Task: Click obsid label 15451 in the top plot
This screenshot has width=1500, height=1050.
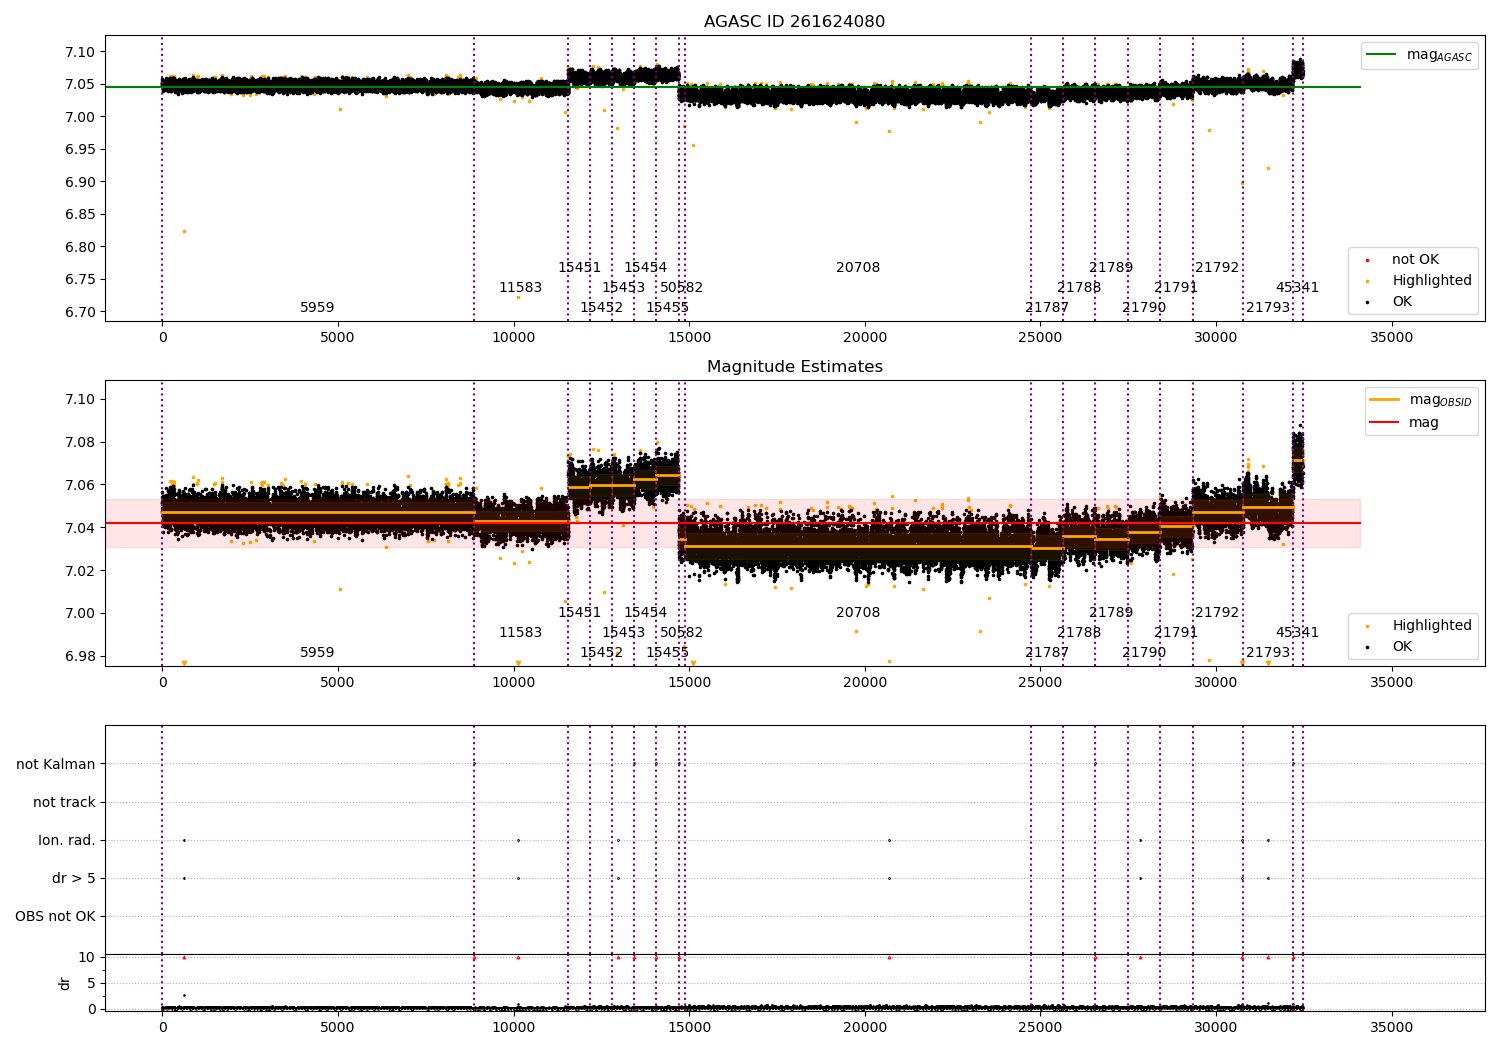Action: pyautogui.click(x=579, y=268)
